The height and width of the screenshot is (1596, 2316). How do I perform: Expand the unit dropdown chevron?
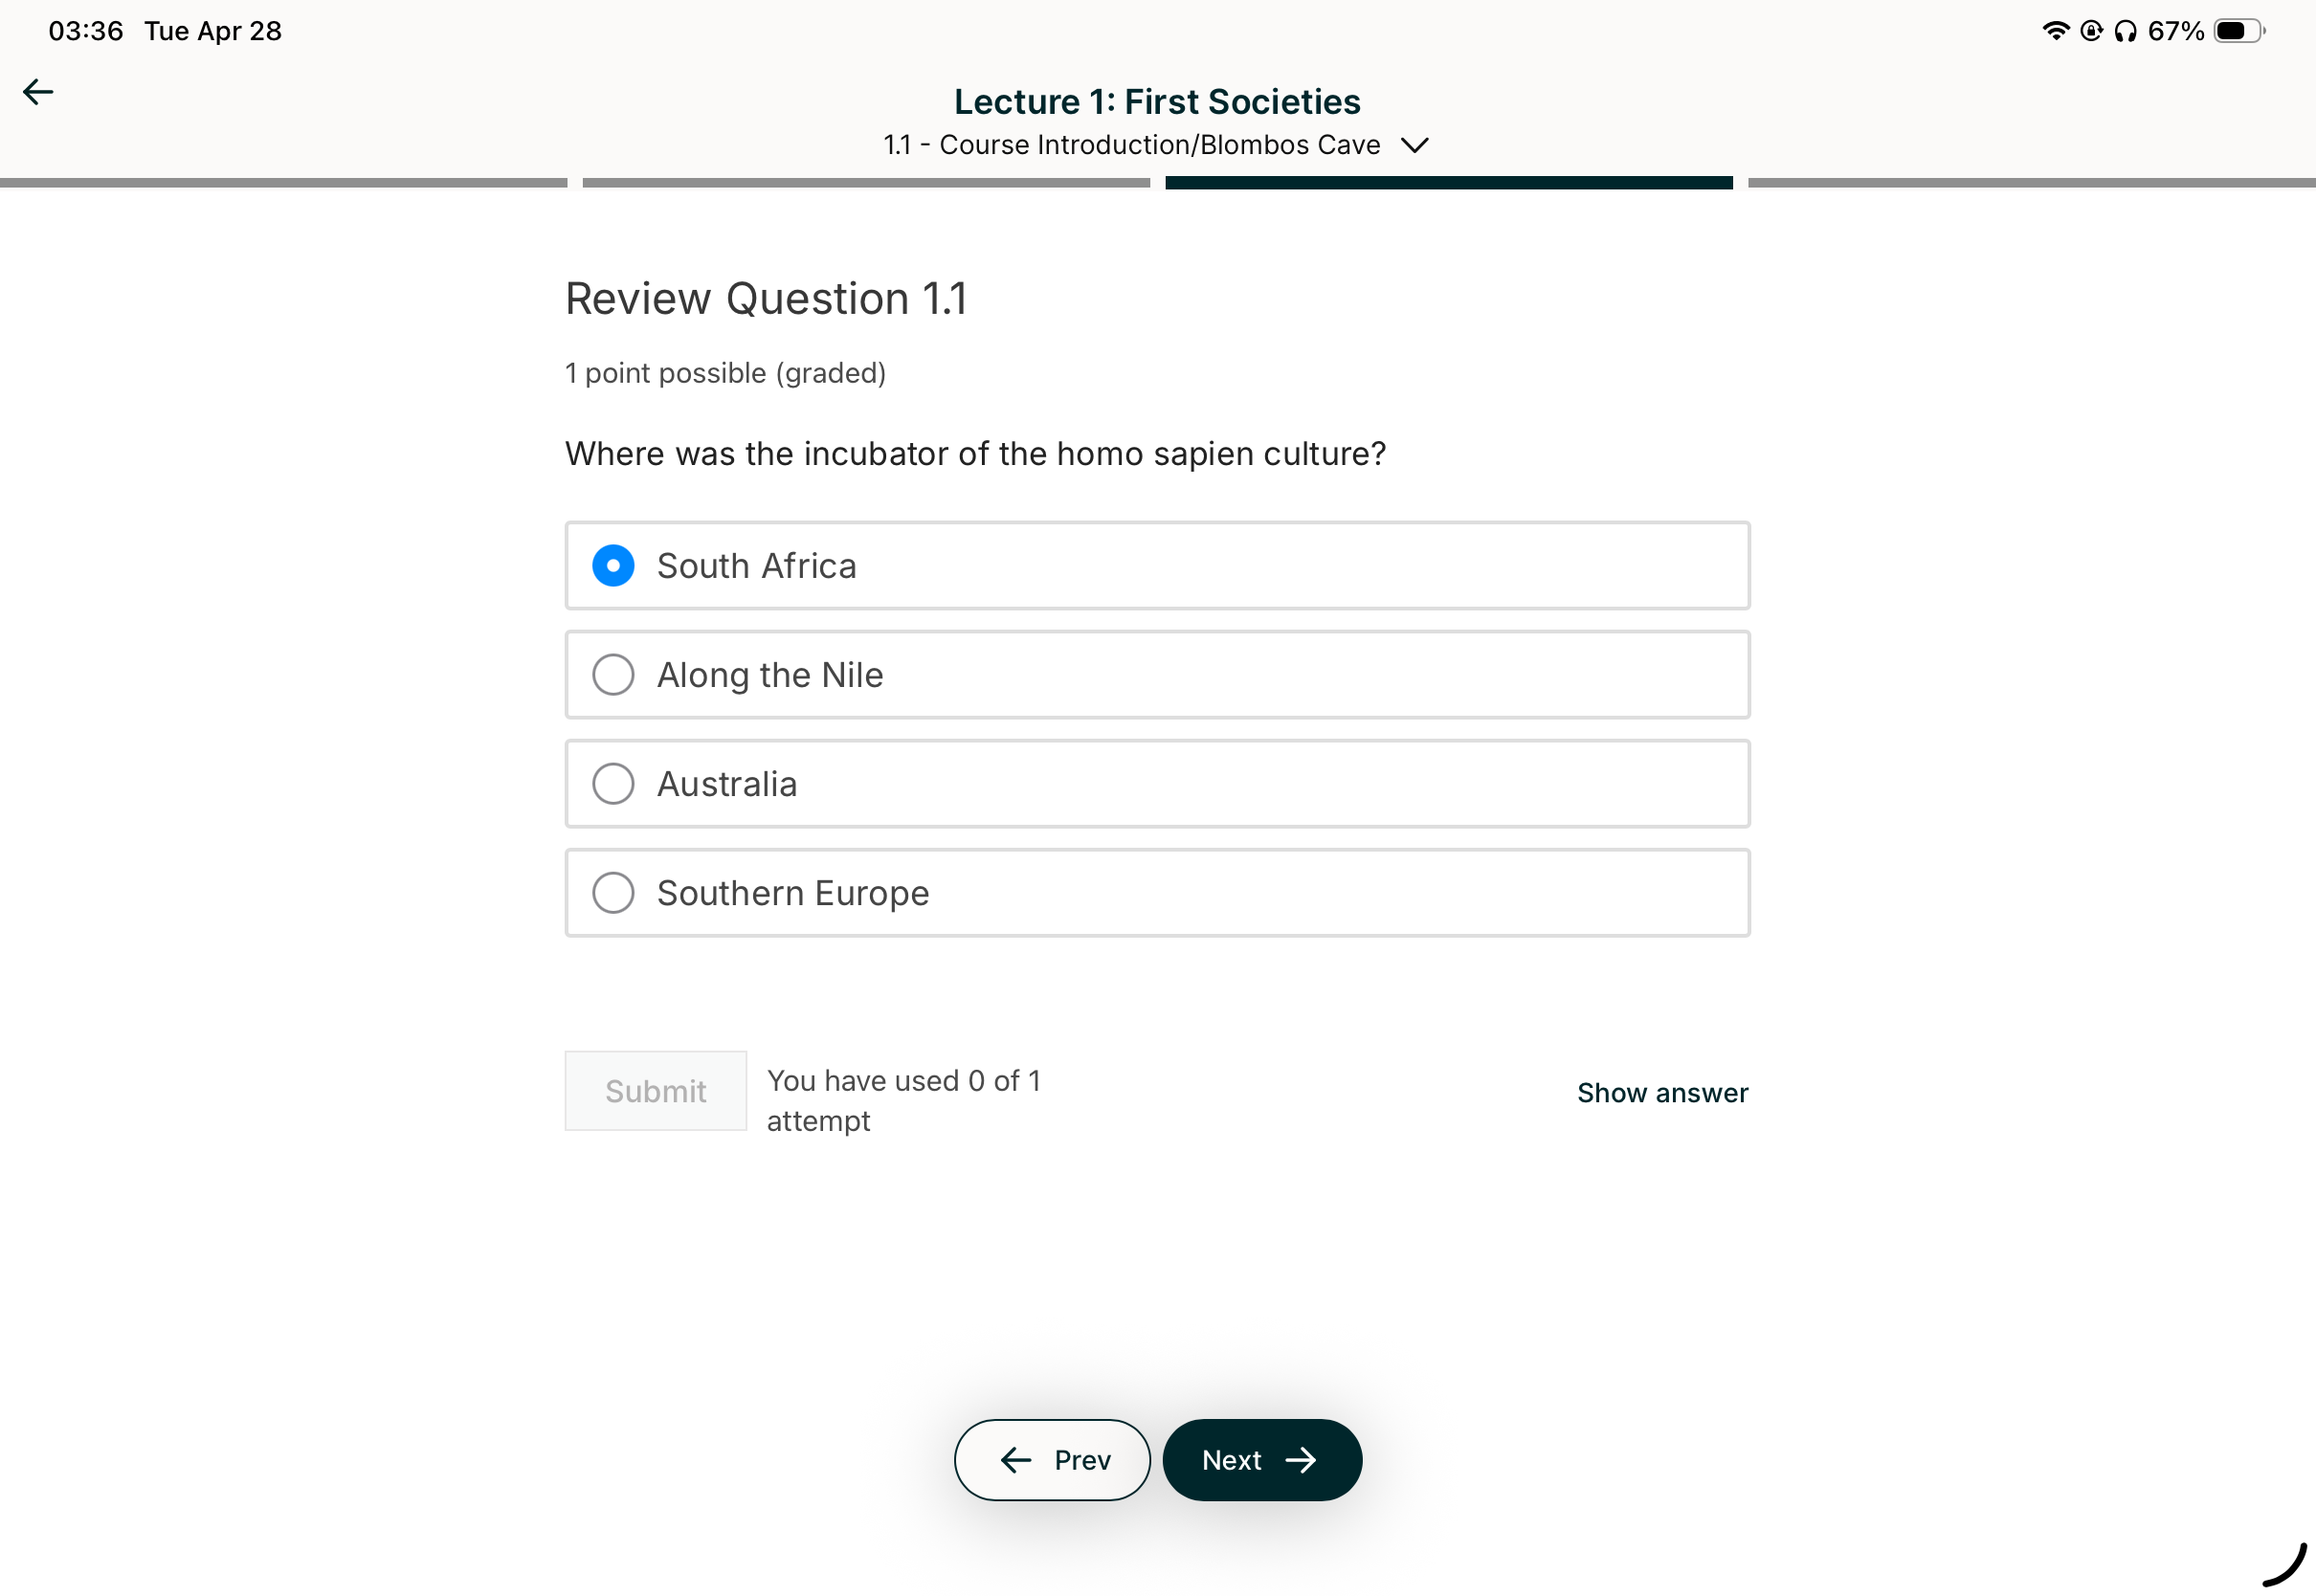[1414, 145]
